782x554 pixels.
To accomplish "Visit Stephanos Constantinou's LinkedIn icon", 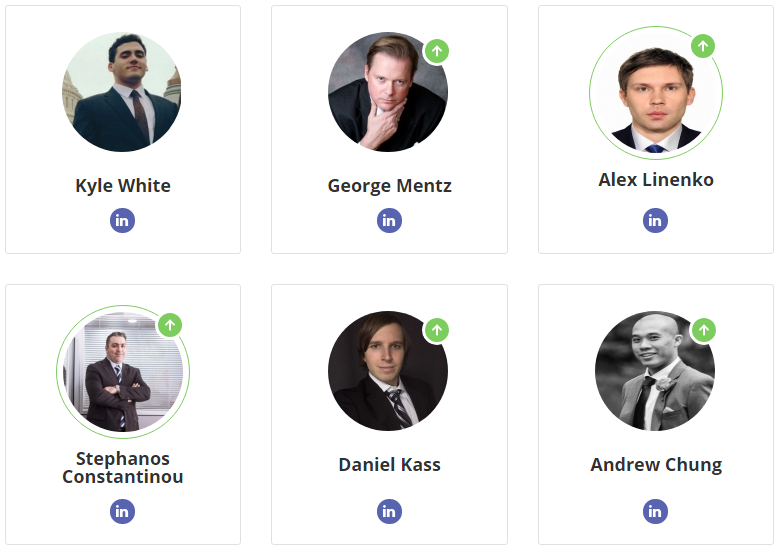I will coord(122,512).
